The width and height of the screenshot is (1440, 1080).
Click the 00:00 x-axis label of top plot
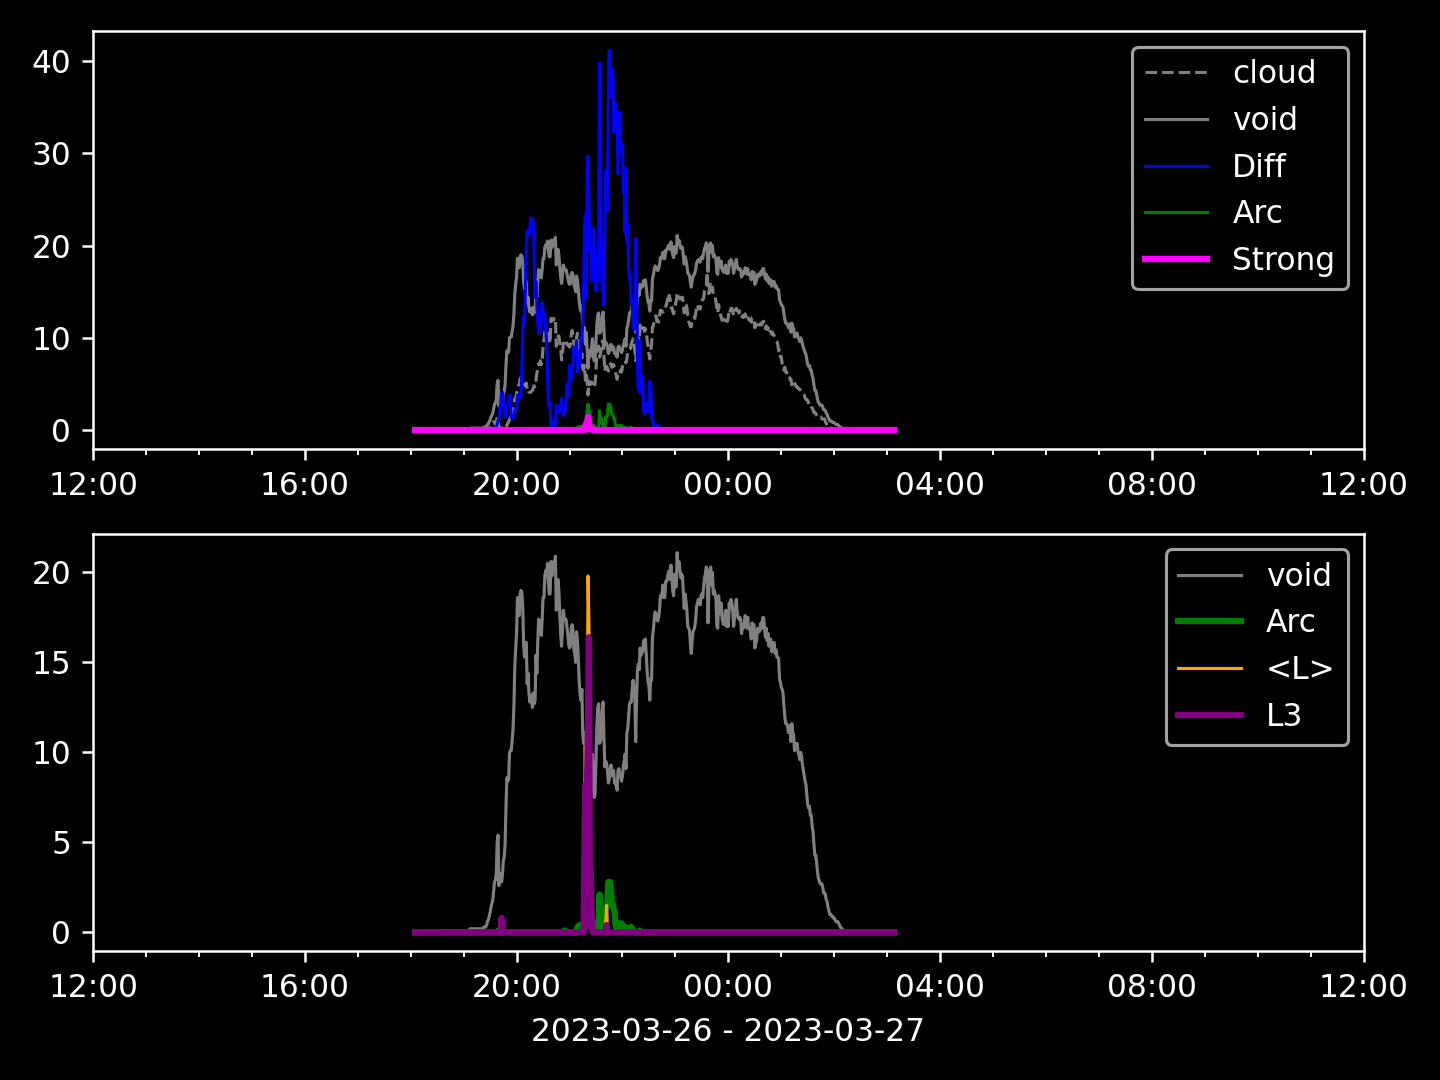[728, 485]
